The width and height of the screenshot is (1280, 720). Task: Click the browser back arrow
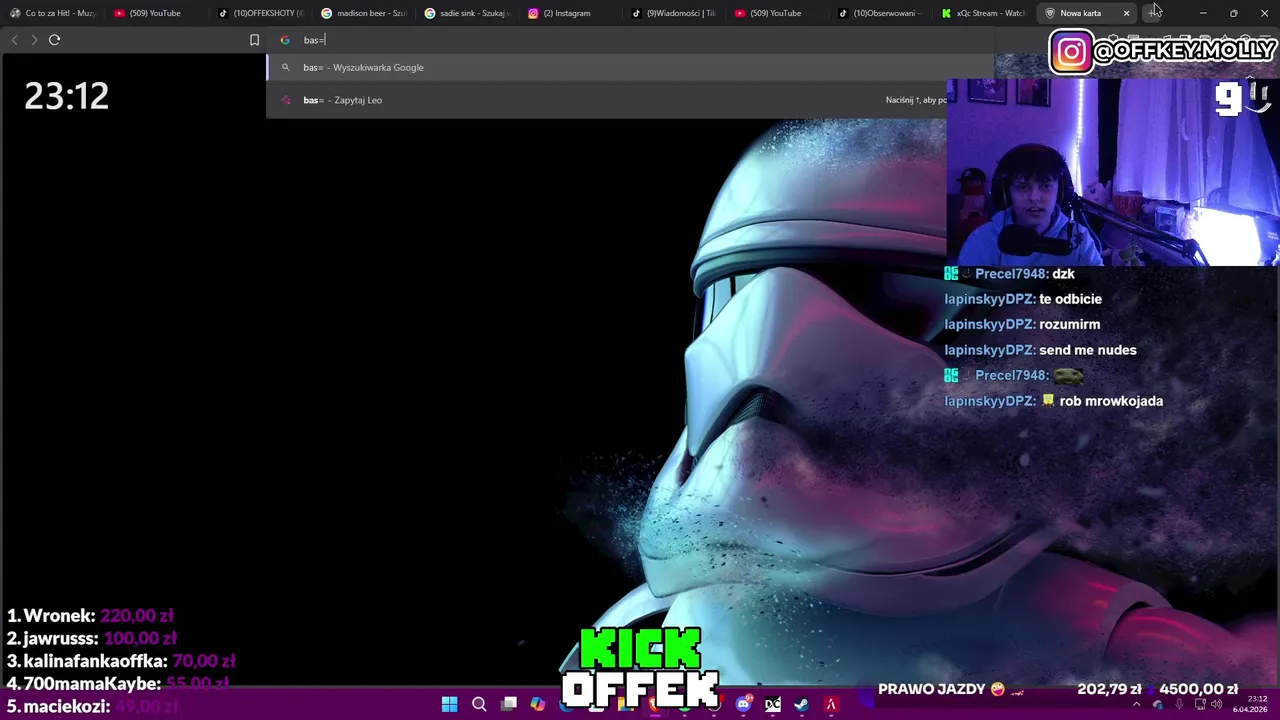coord(14,40)
